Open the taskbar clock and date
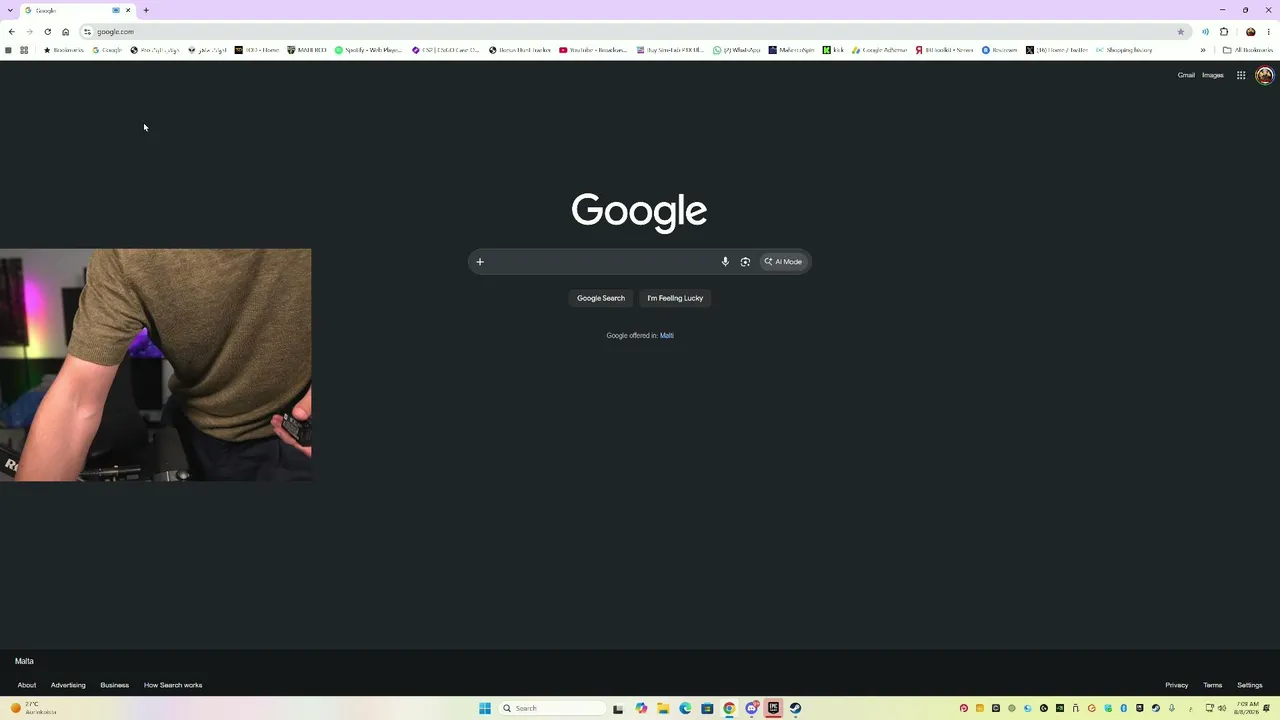The height and width of the screenshot is (720, 1280). click(x=1247, y=708)
